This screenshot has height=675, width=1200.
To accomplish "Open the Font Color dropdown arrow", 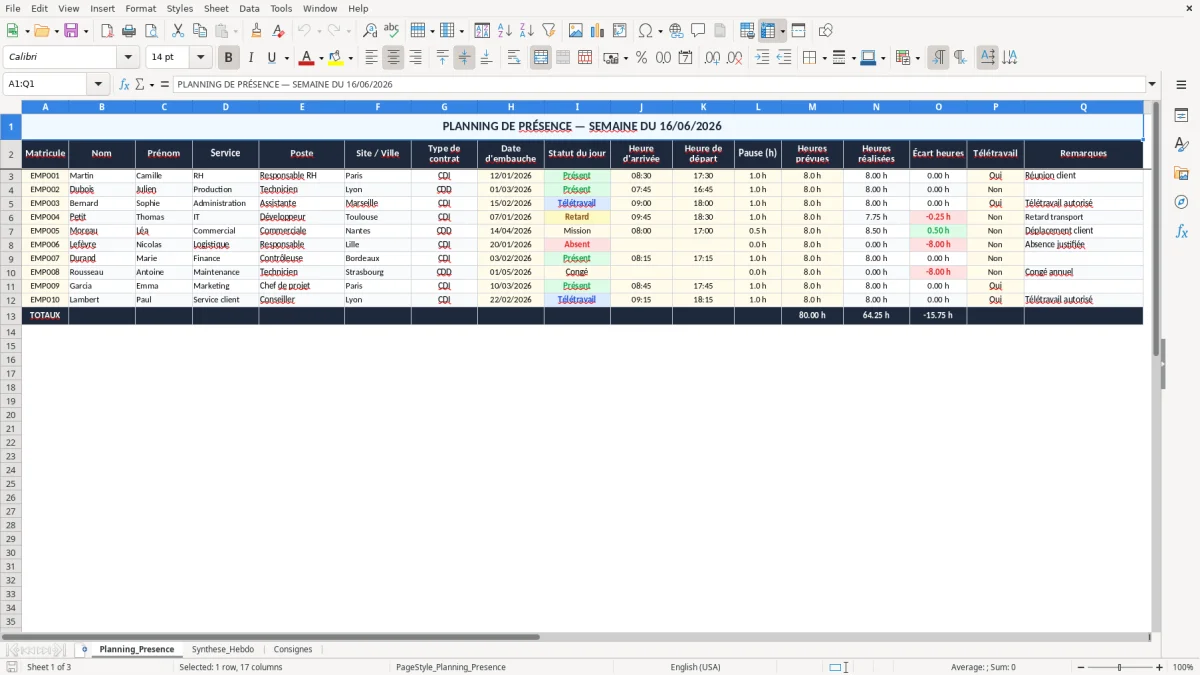I will click(321, 58).
